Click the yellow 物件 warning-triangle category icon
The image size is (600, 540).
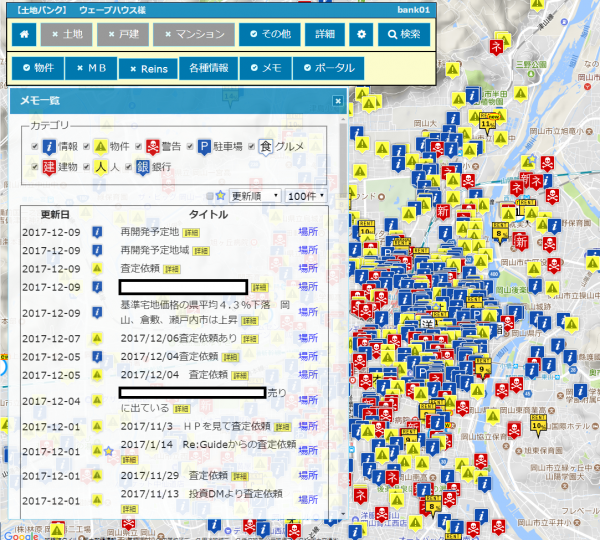100,147
